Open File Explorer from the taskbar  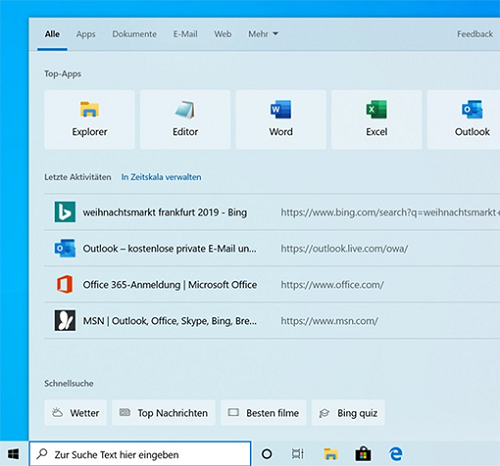(330, 454)
